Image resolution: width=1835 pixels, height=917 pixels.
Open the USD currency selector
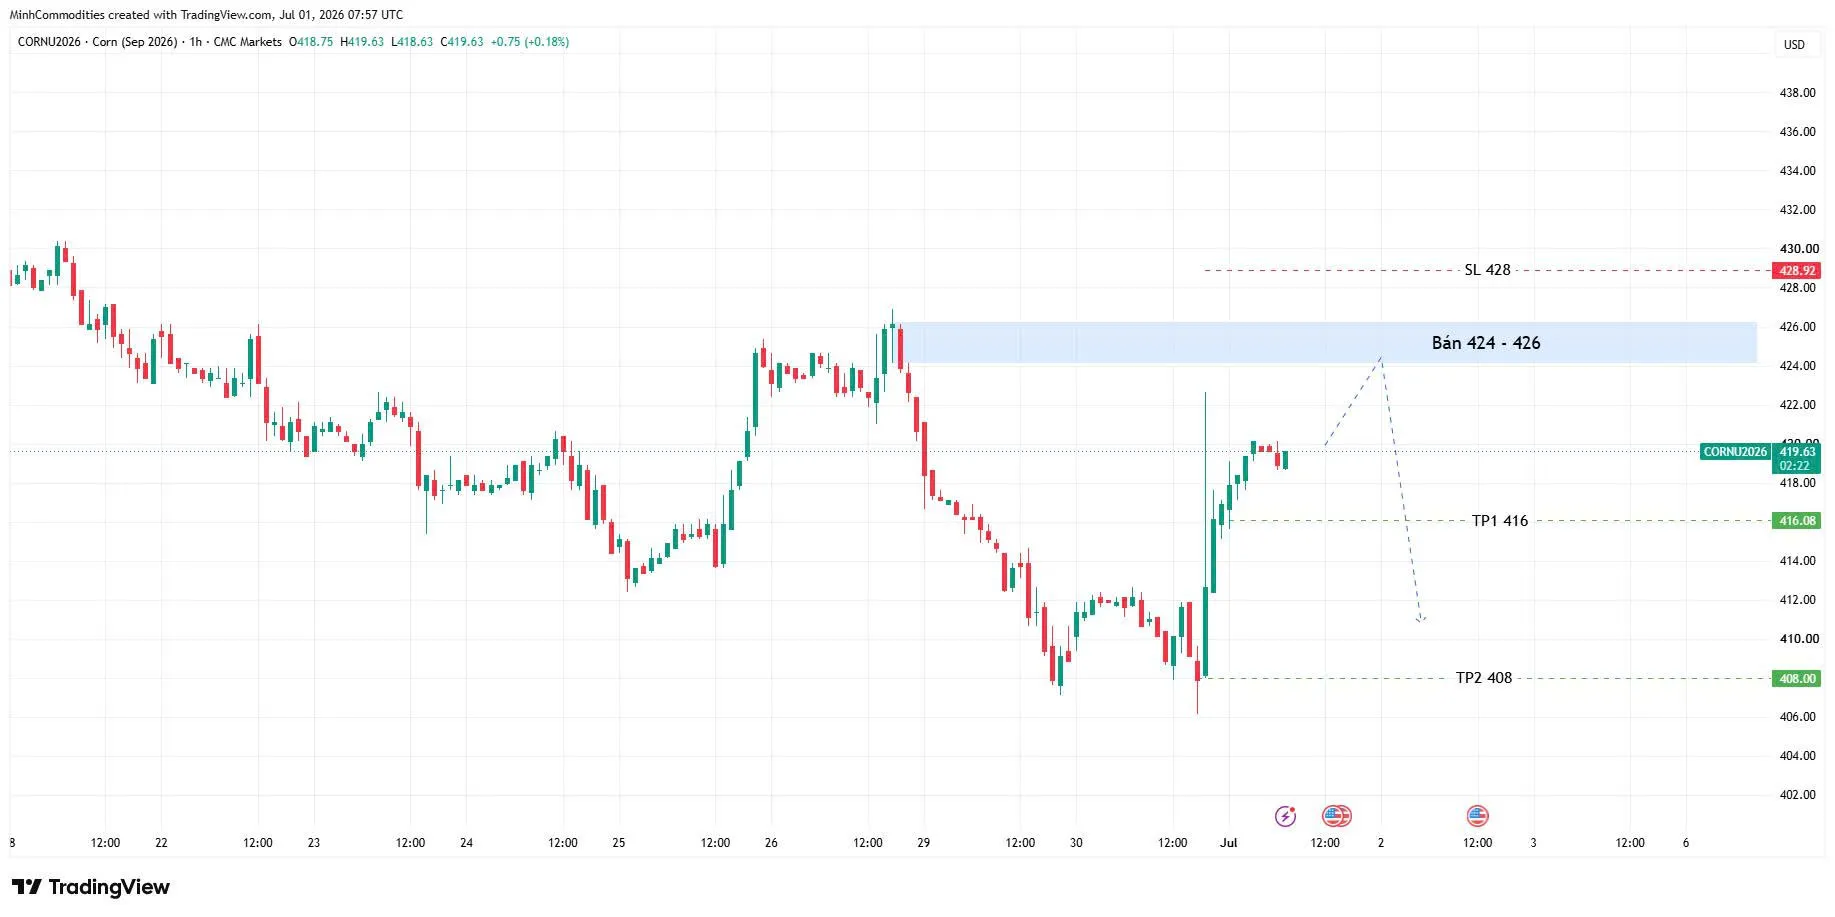coord(1794,44)
